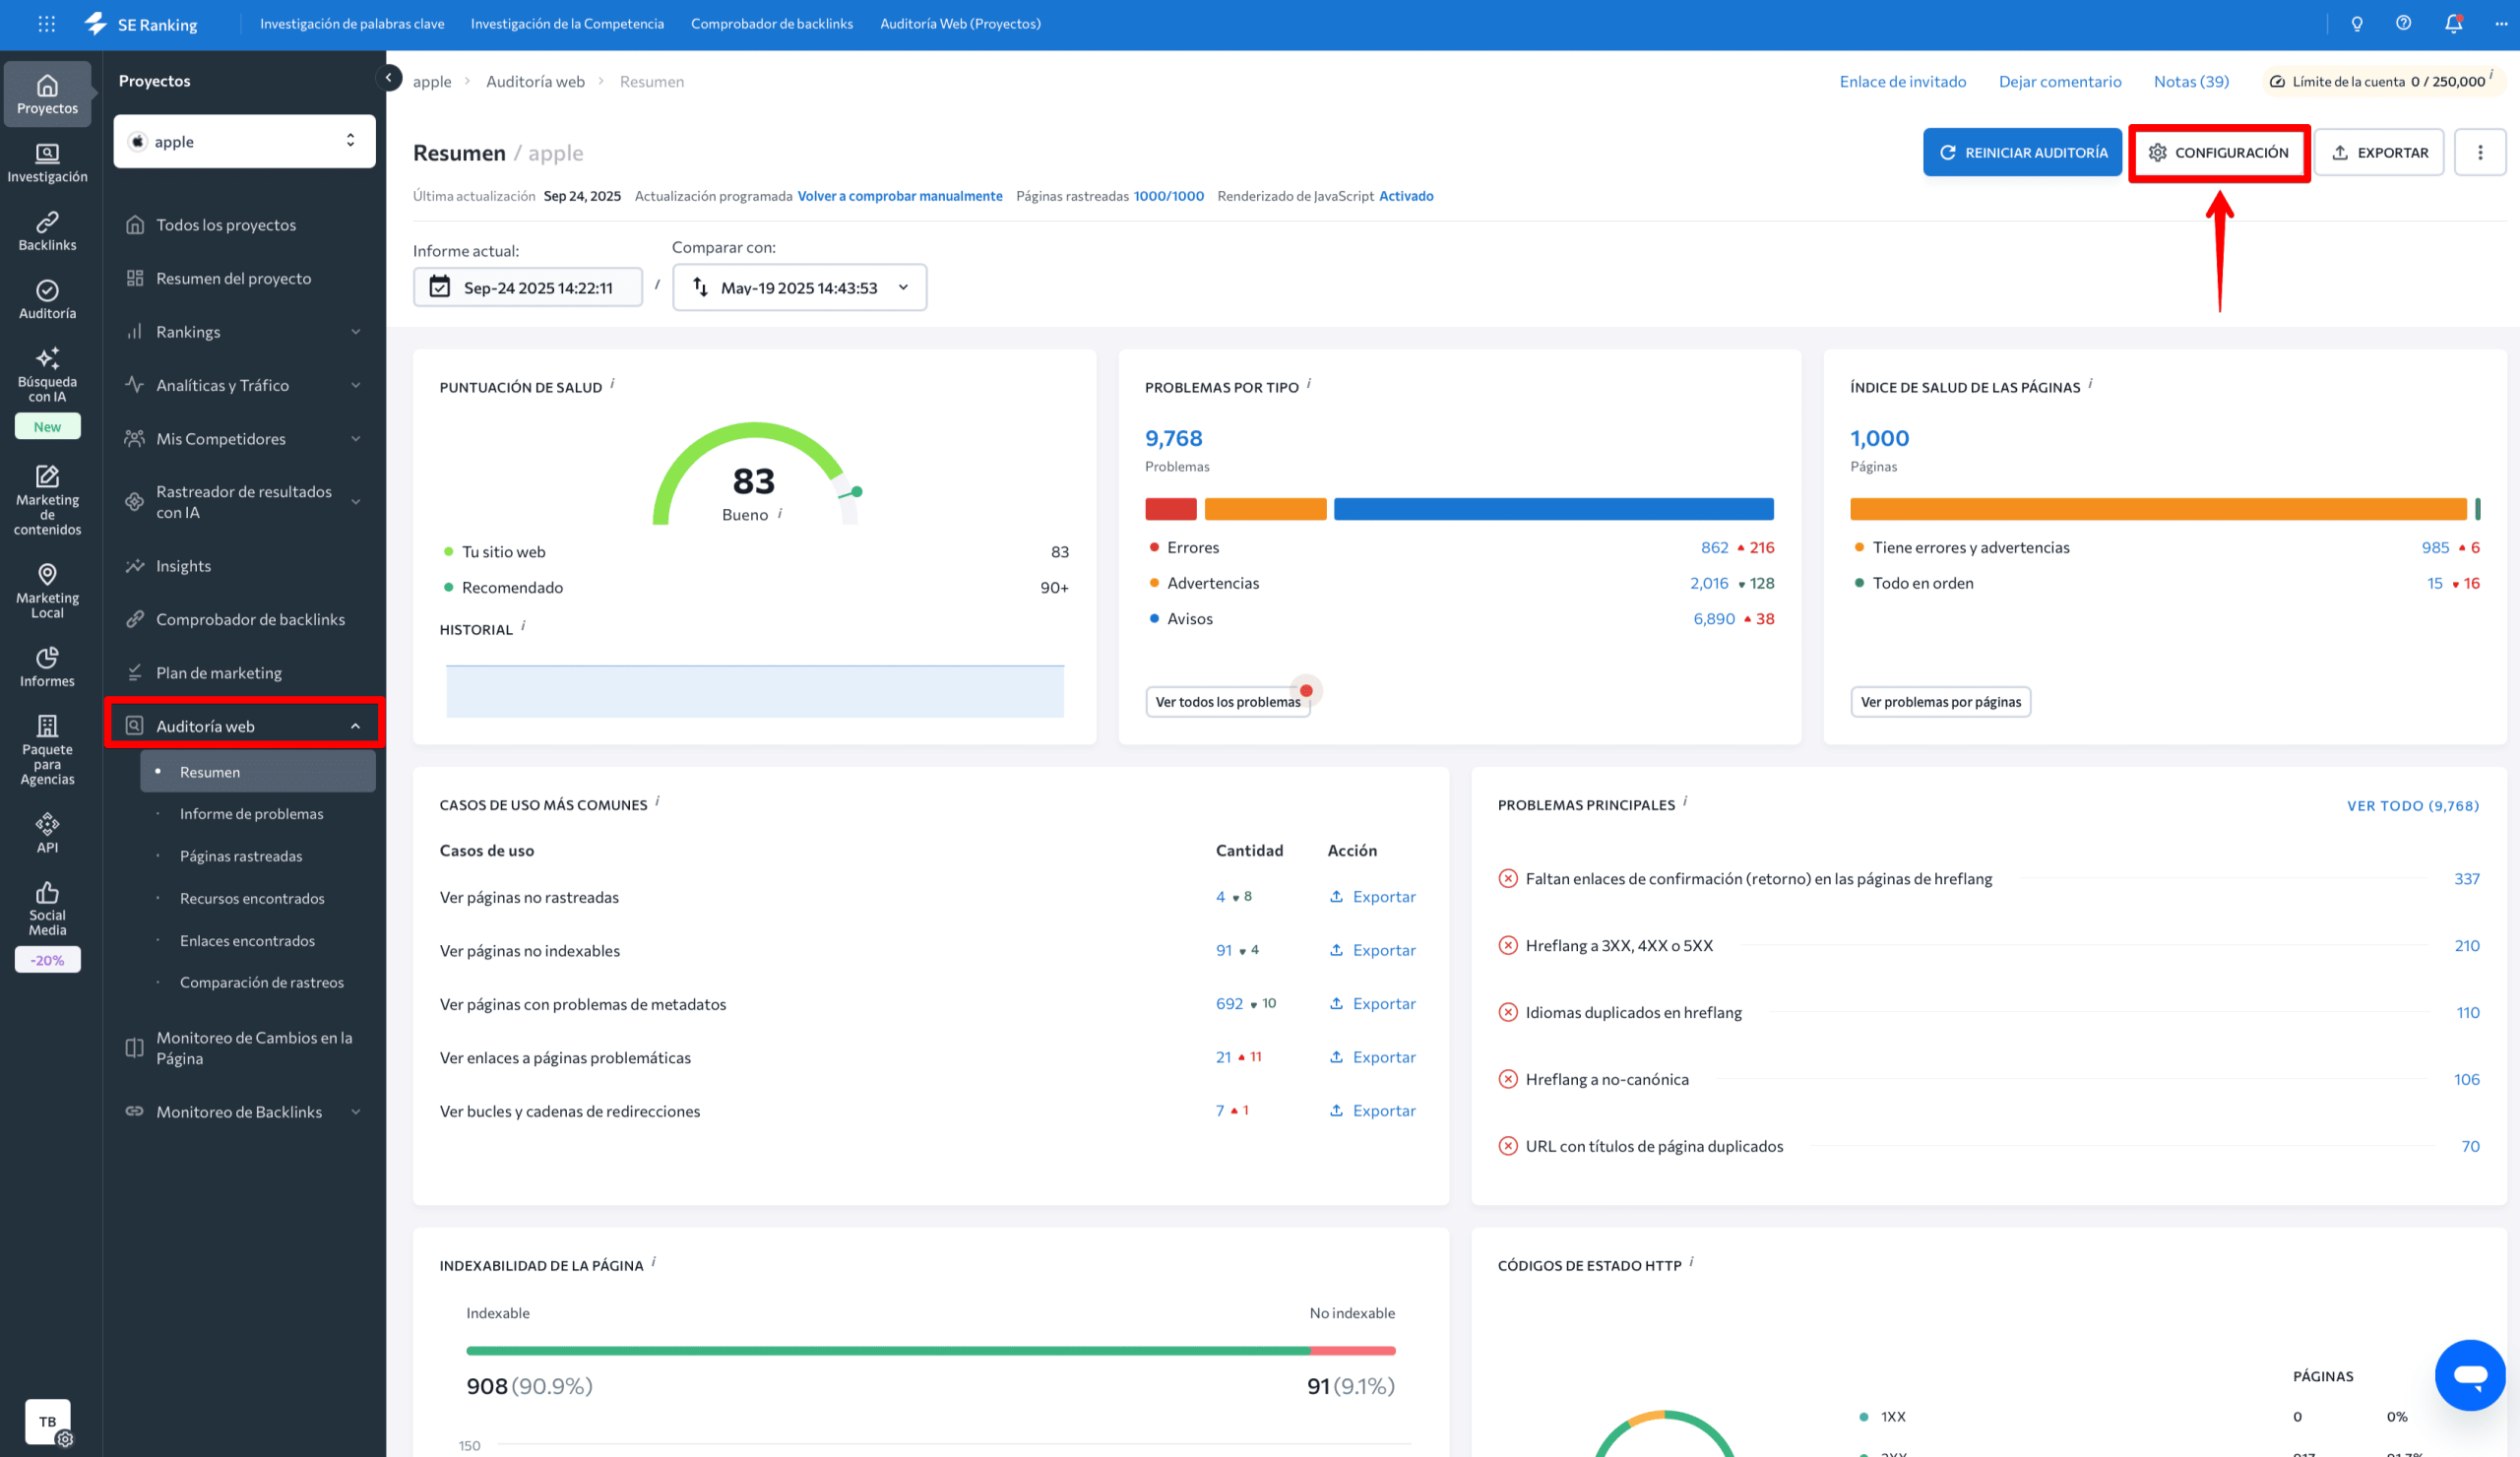2520x1457 pixels.
Task: Open the May-19 2025 comparison report dropdown
Action: (x=799, y=287)
